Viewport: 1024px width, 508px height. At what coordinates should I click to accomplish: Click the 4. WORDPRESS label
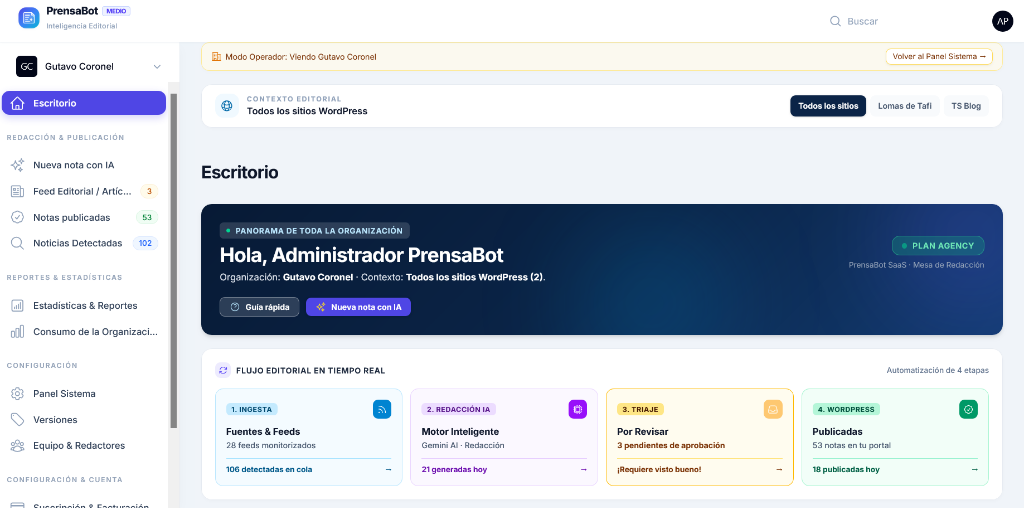point(846,409)
